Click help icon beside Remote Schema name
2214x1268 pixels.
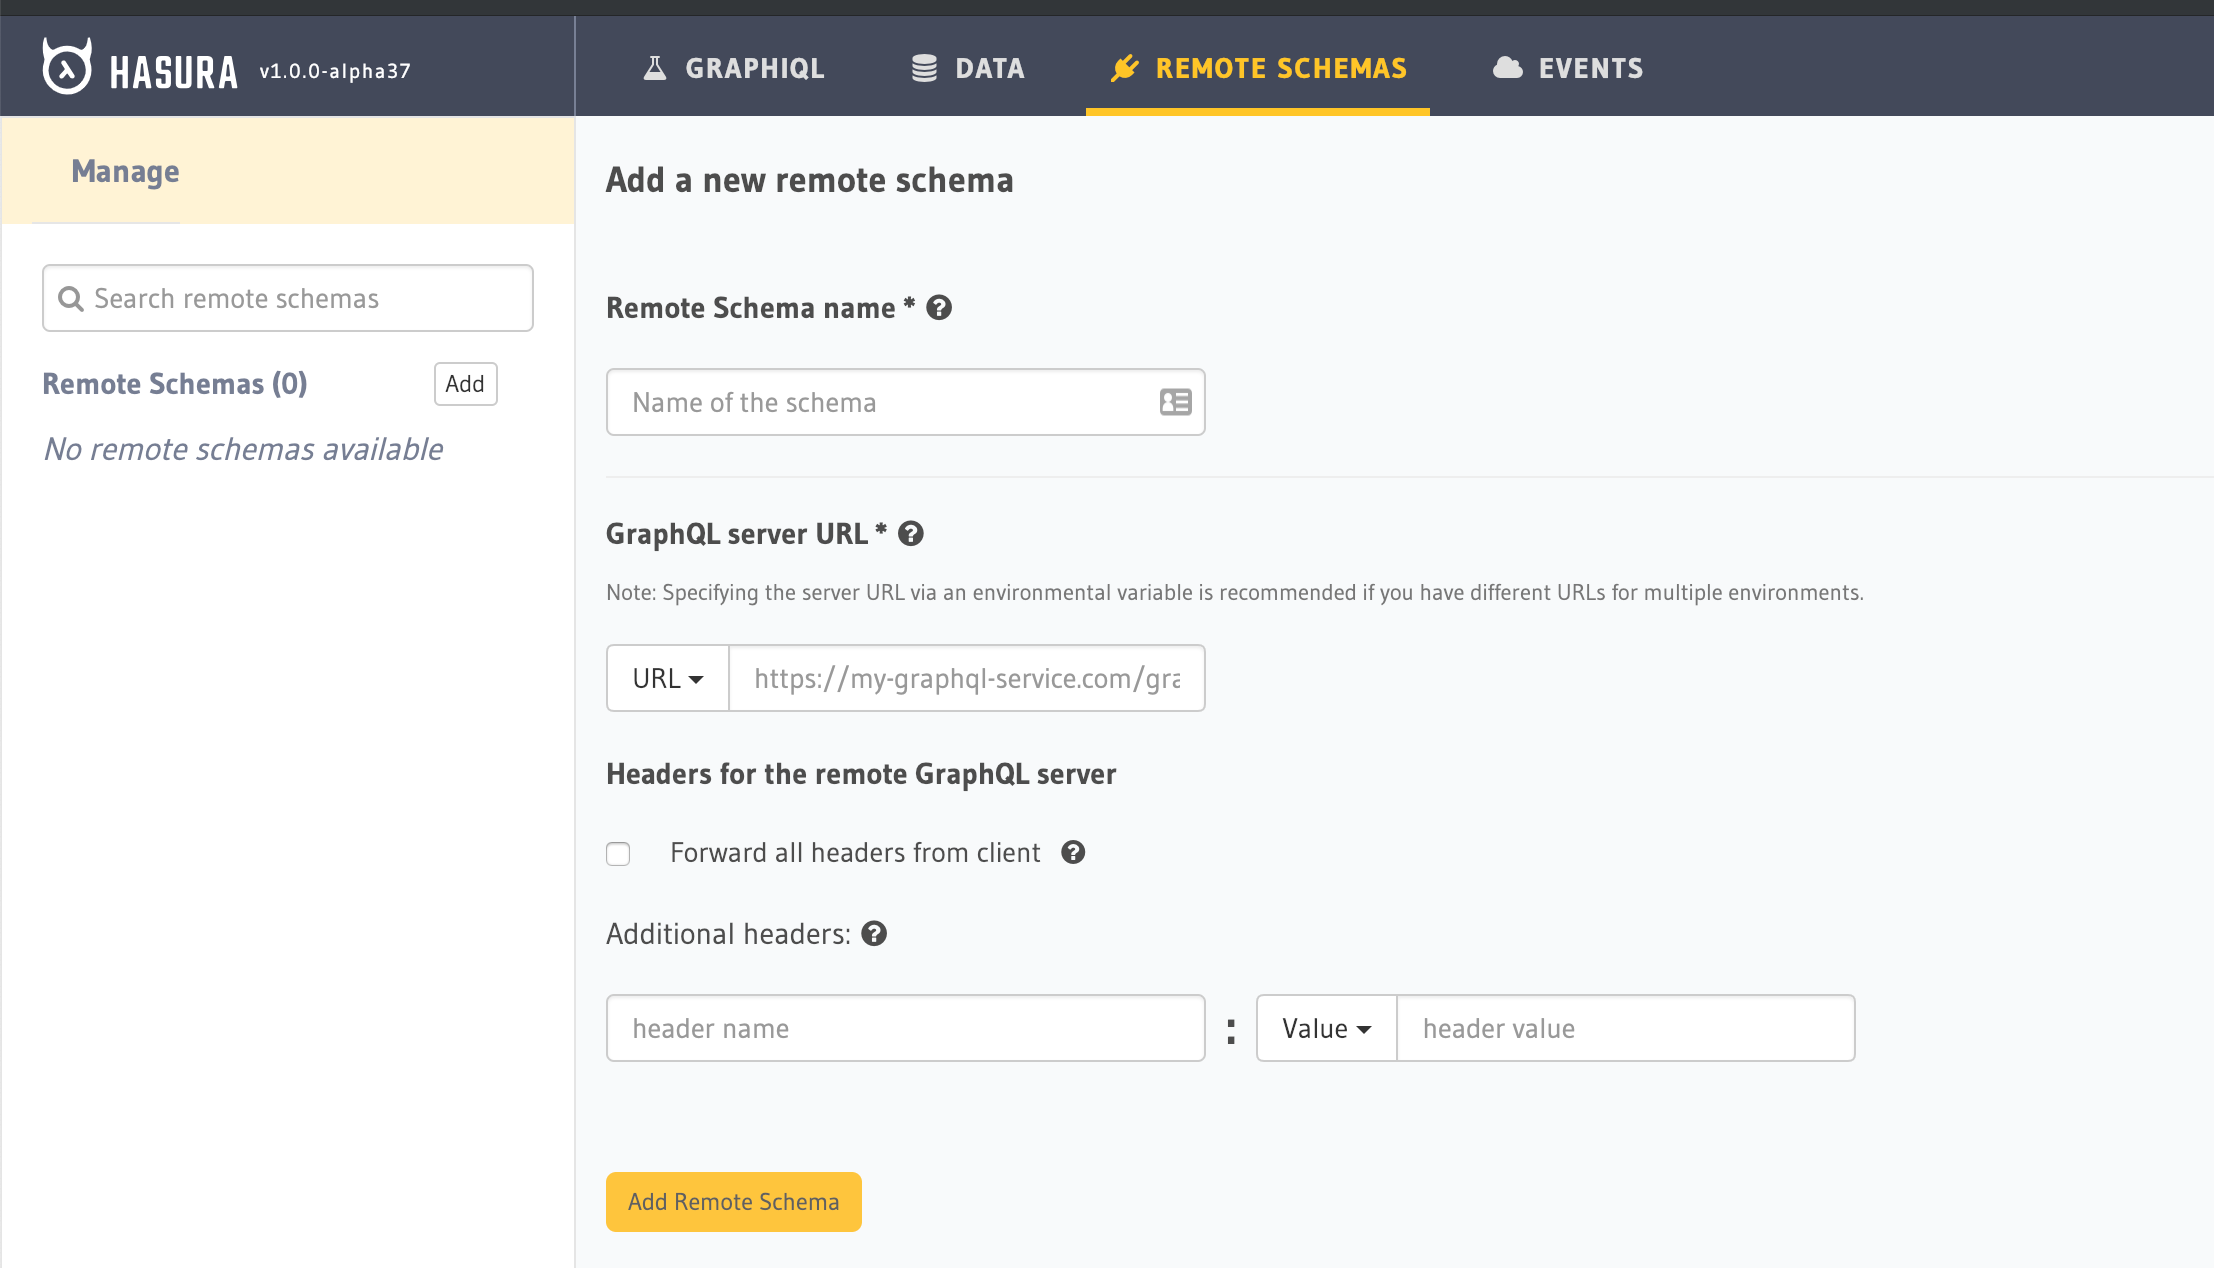[x=939, y=308]
